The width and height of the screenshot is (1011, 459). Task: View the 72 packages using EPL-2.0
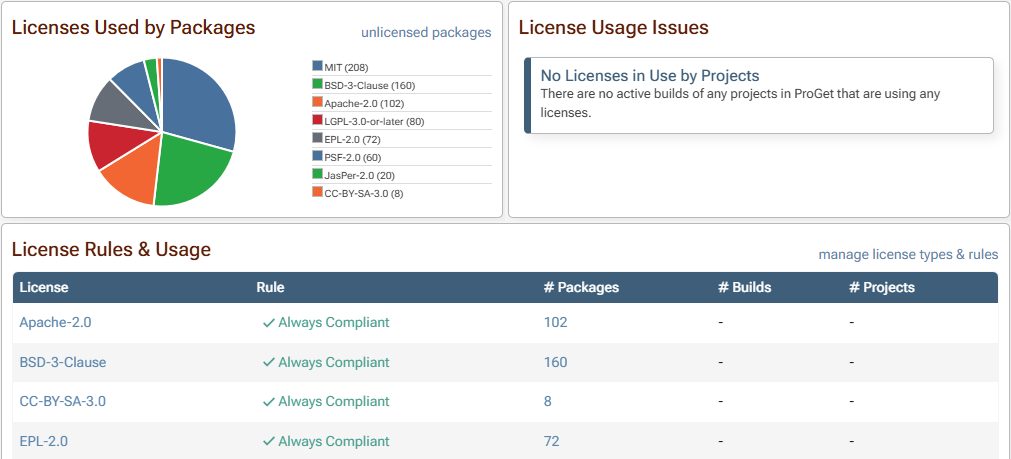pos(551,441)
